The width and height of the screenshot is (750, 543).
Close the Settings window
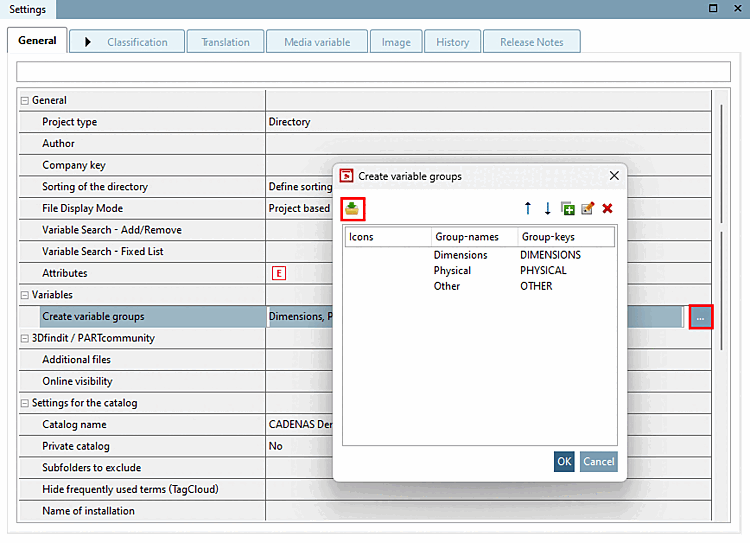point(738,8)
